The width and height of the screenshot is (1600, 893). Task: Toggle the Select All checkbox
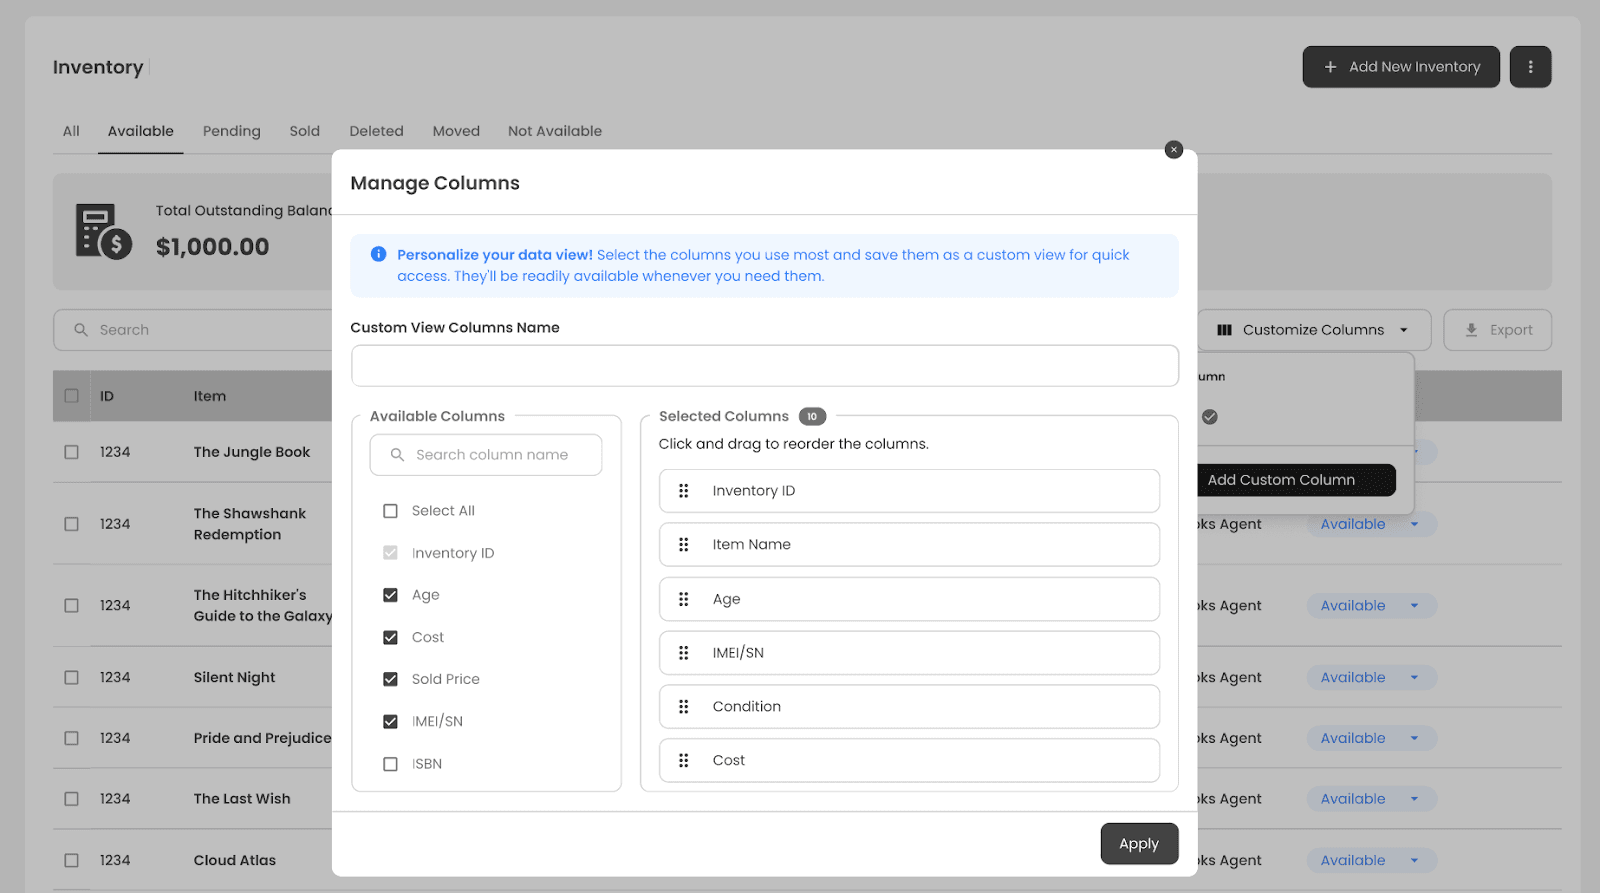[390, 511]
